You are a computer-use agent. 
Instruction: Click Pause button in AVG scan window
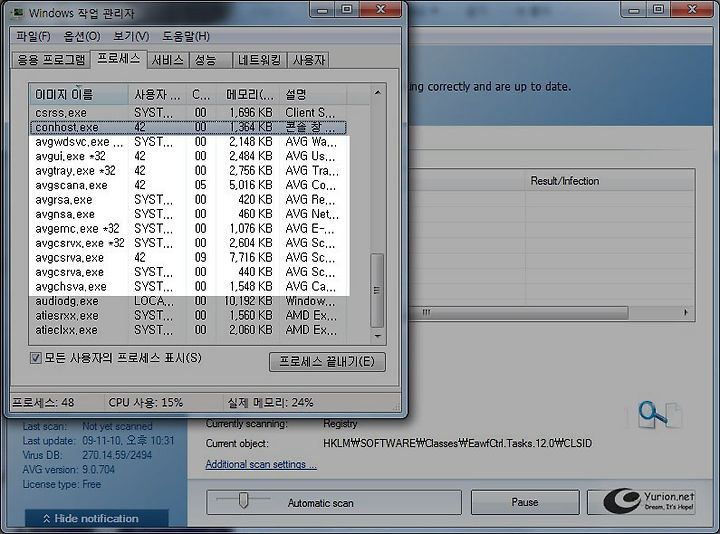tap(525, 502)
